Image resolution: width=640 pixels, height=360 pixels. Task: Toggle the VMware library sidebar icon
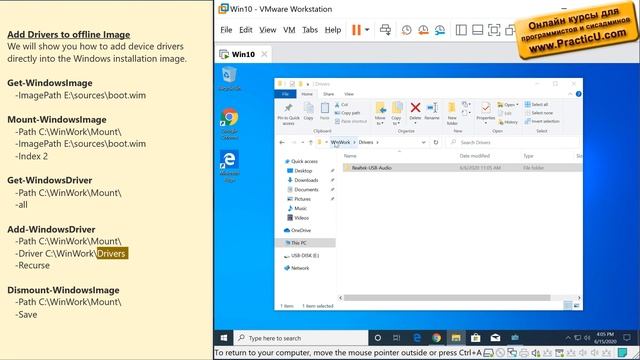click(x=461, y=30)
